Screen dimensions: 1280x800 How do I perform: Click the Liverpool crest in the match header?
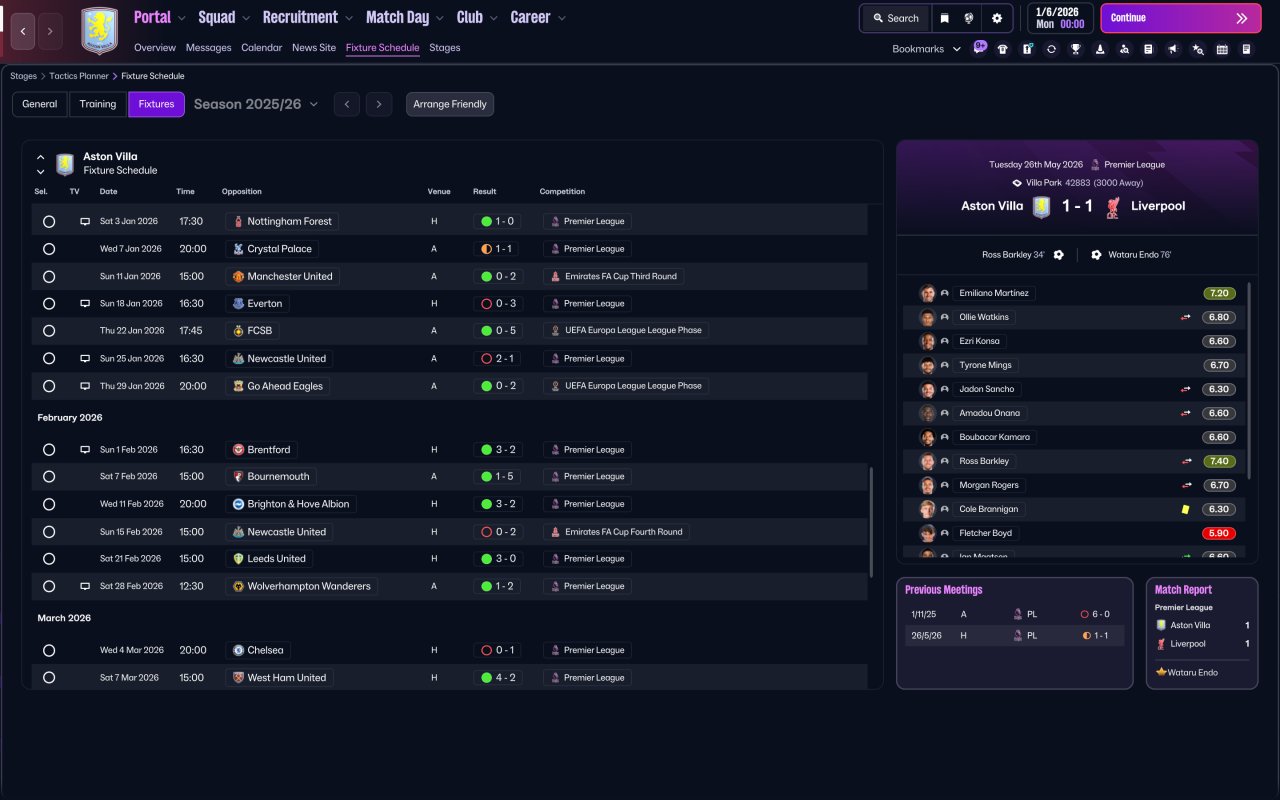point(1112,206)
